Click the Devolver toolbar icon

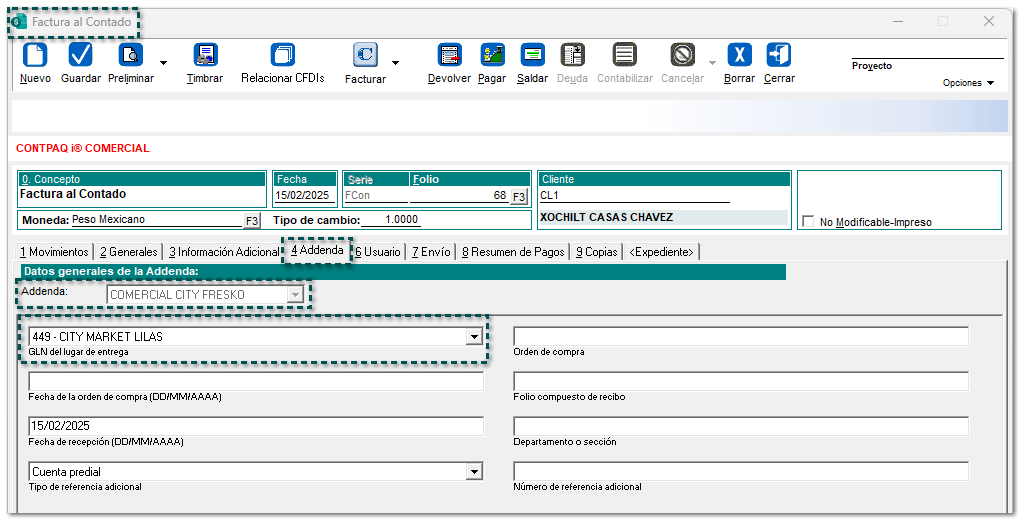click(x=449, y=55)
